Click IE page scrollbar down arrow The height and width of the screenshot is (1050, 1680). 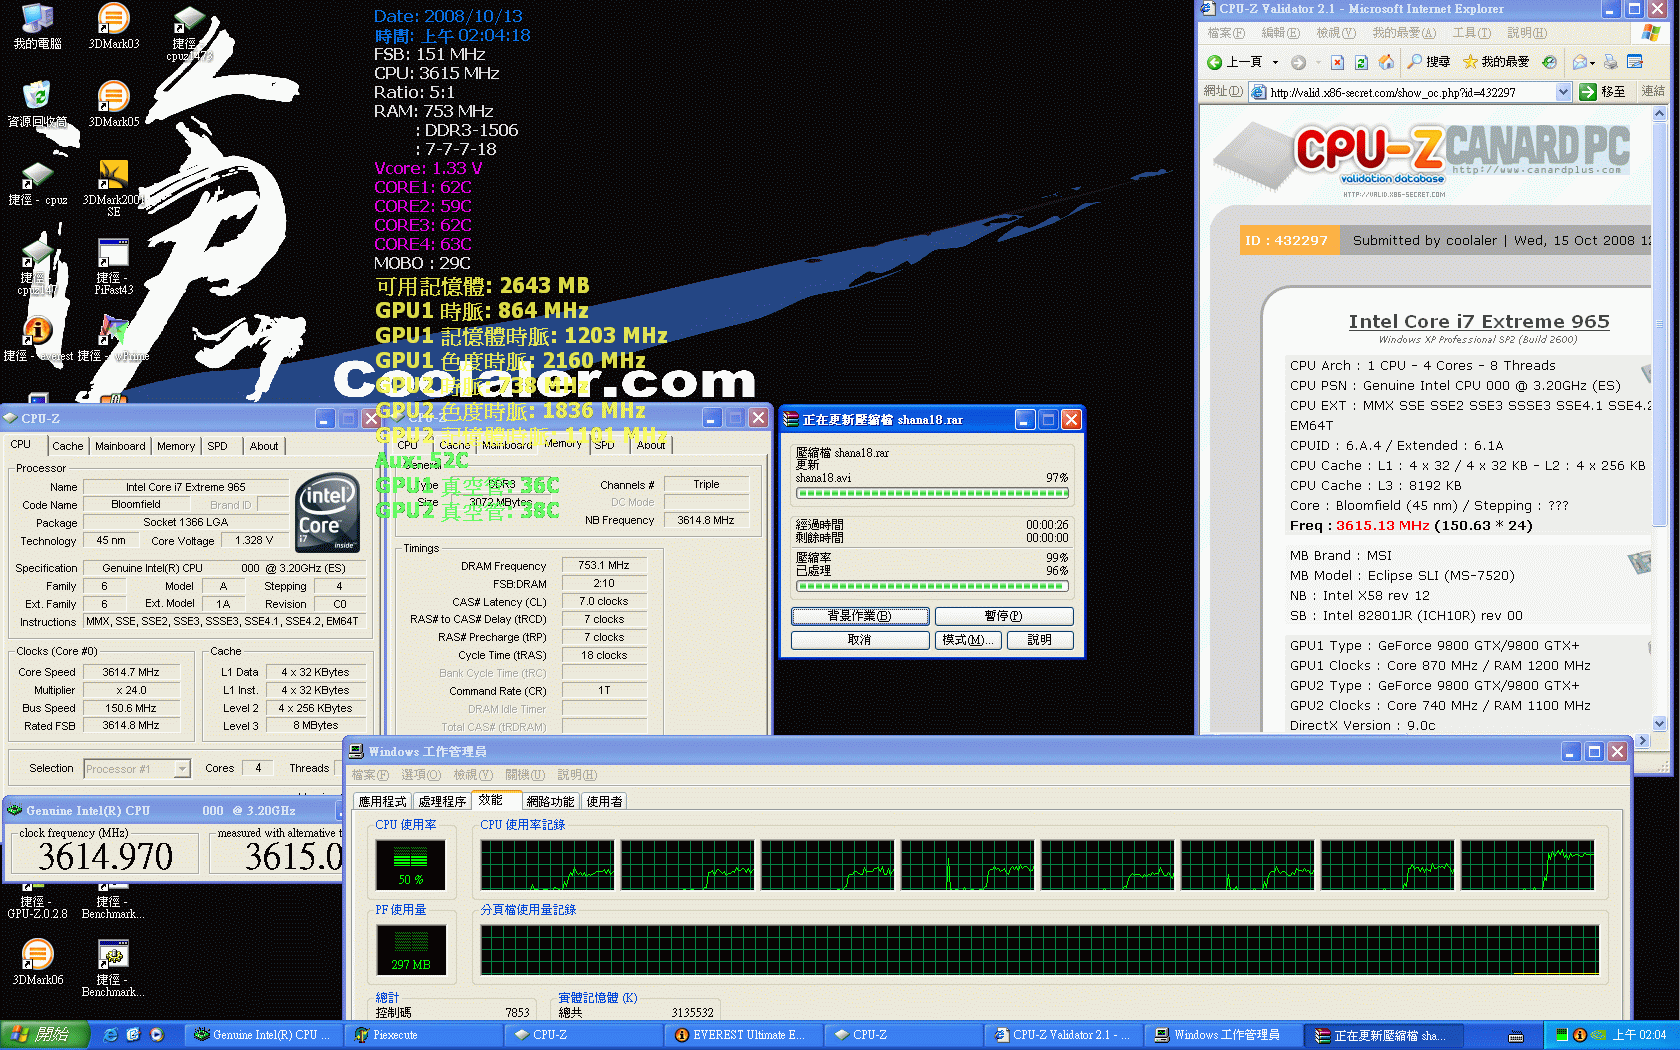click(1659, 723)
